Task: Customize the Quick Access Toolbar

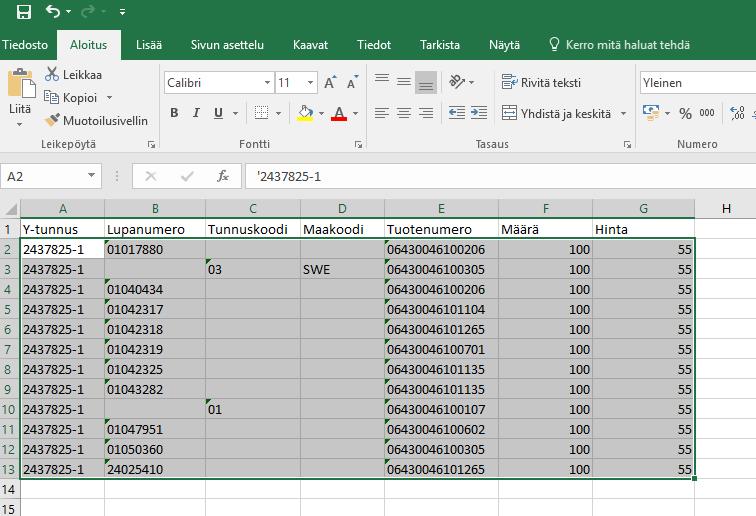Action: 122,12
